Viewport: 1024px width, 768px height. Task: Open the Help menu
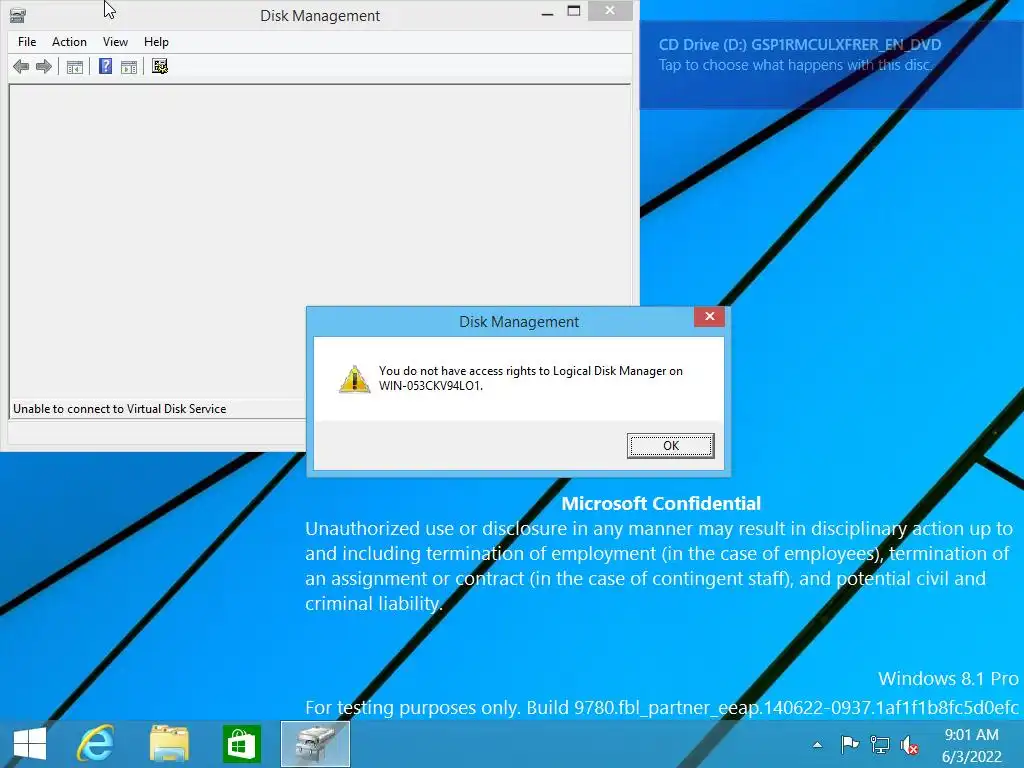[x=156, y=42]
